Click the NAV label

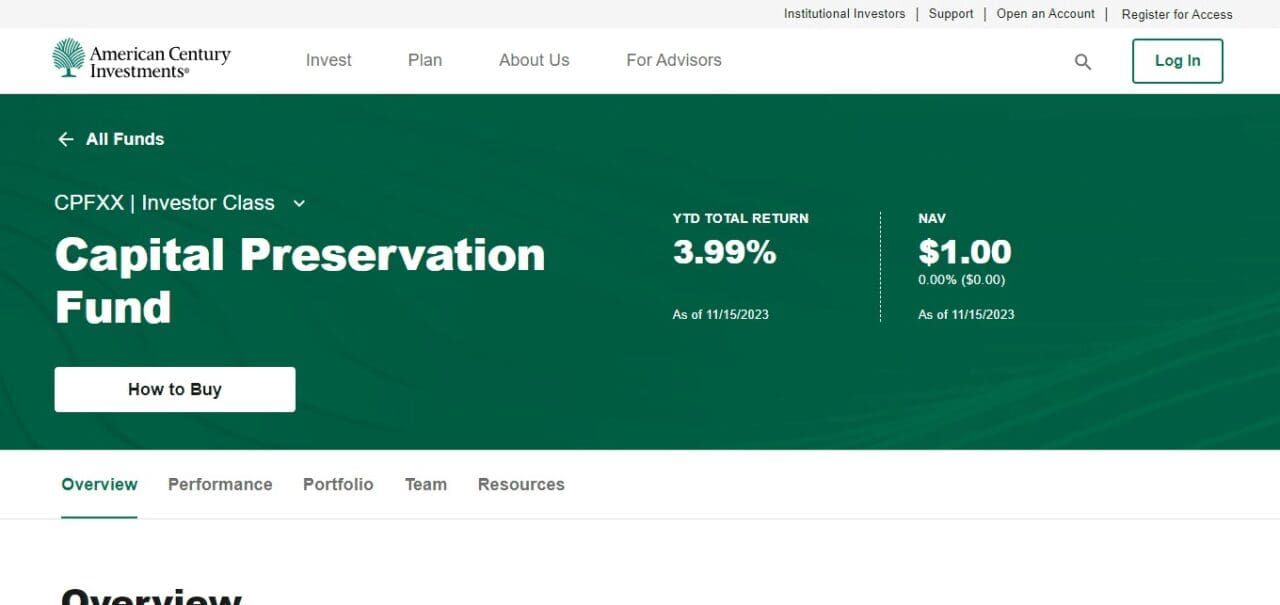click(x=932, y=218)
